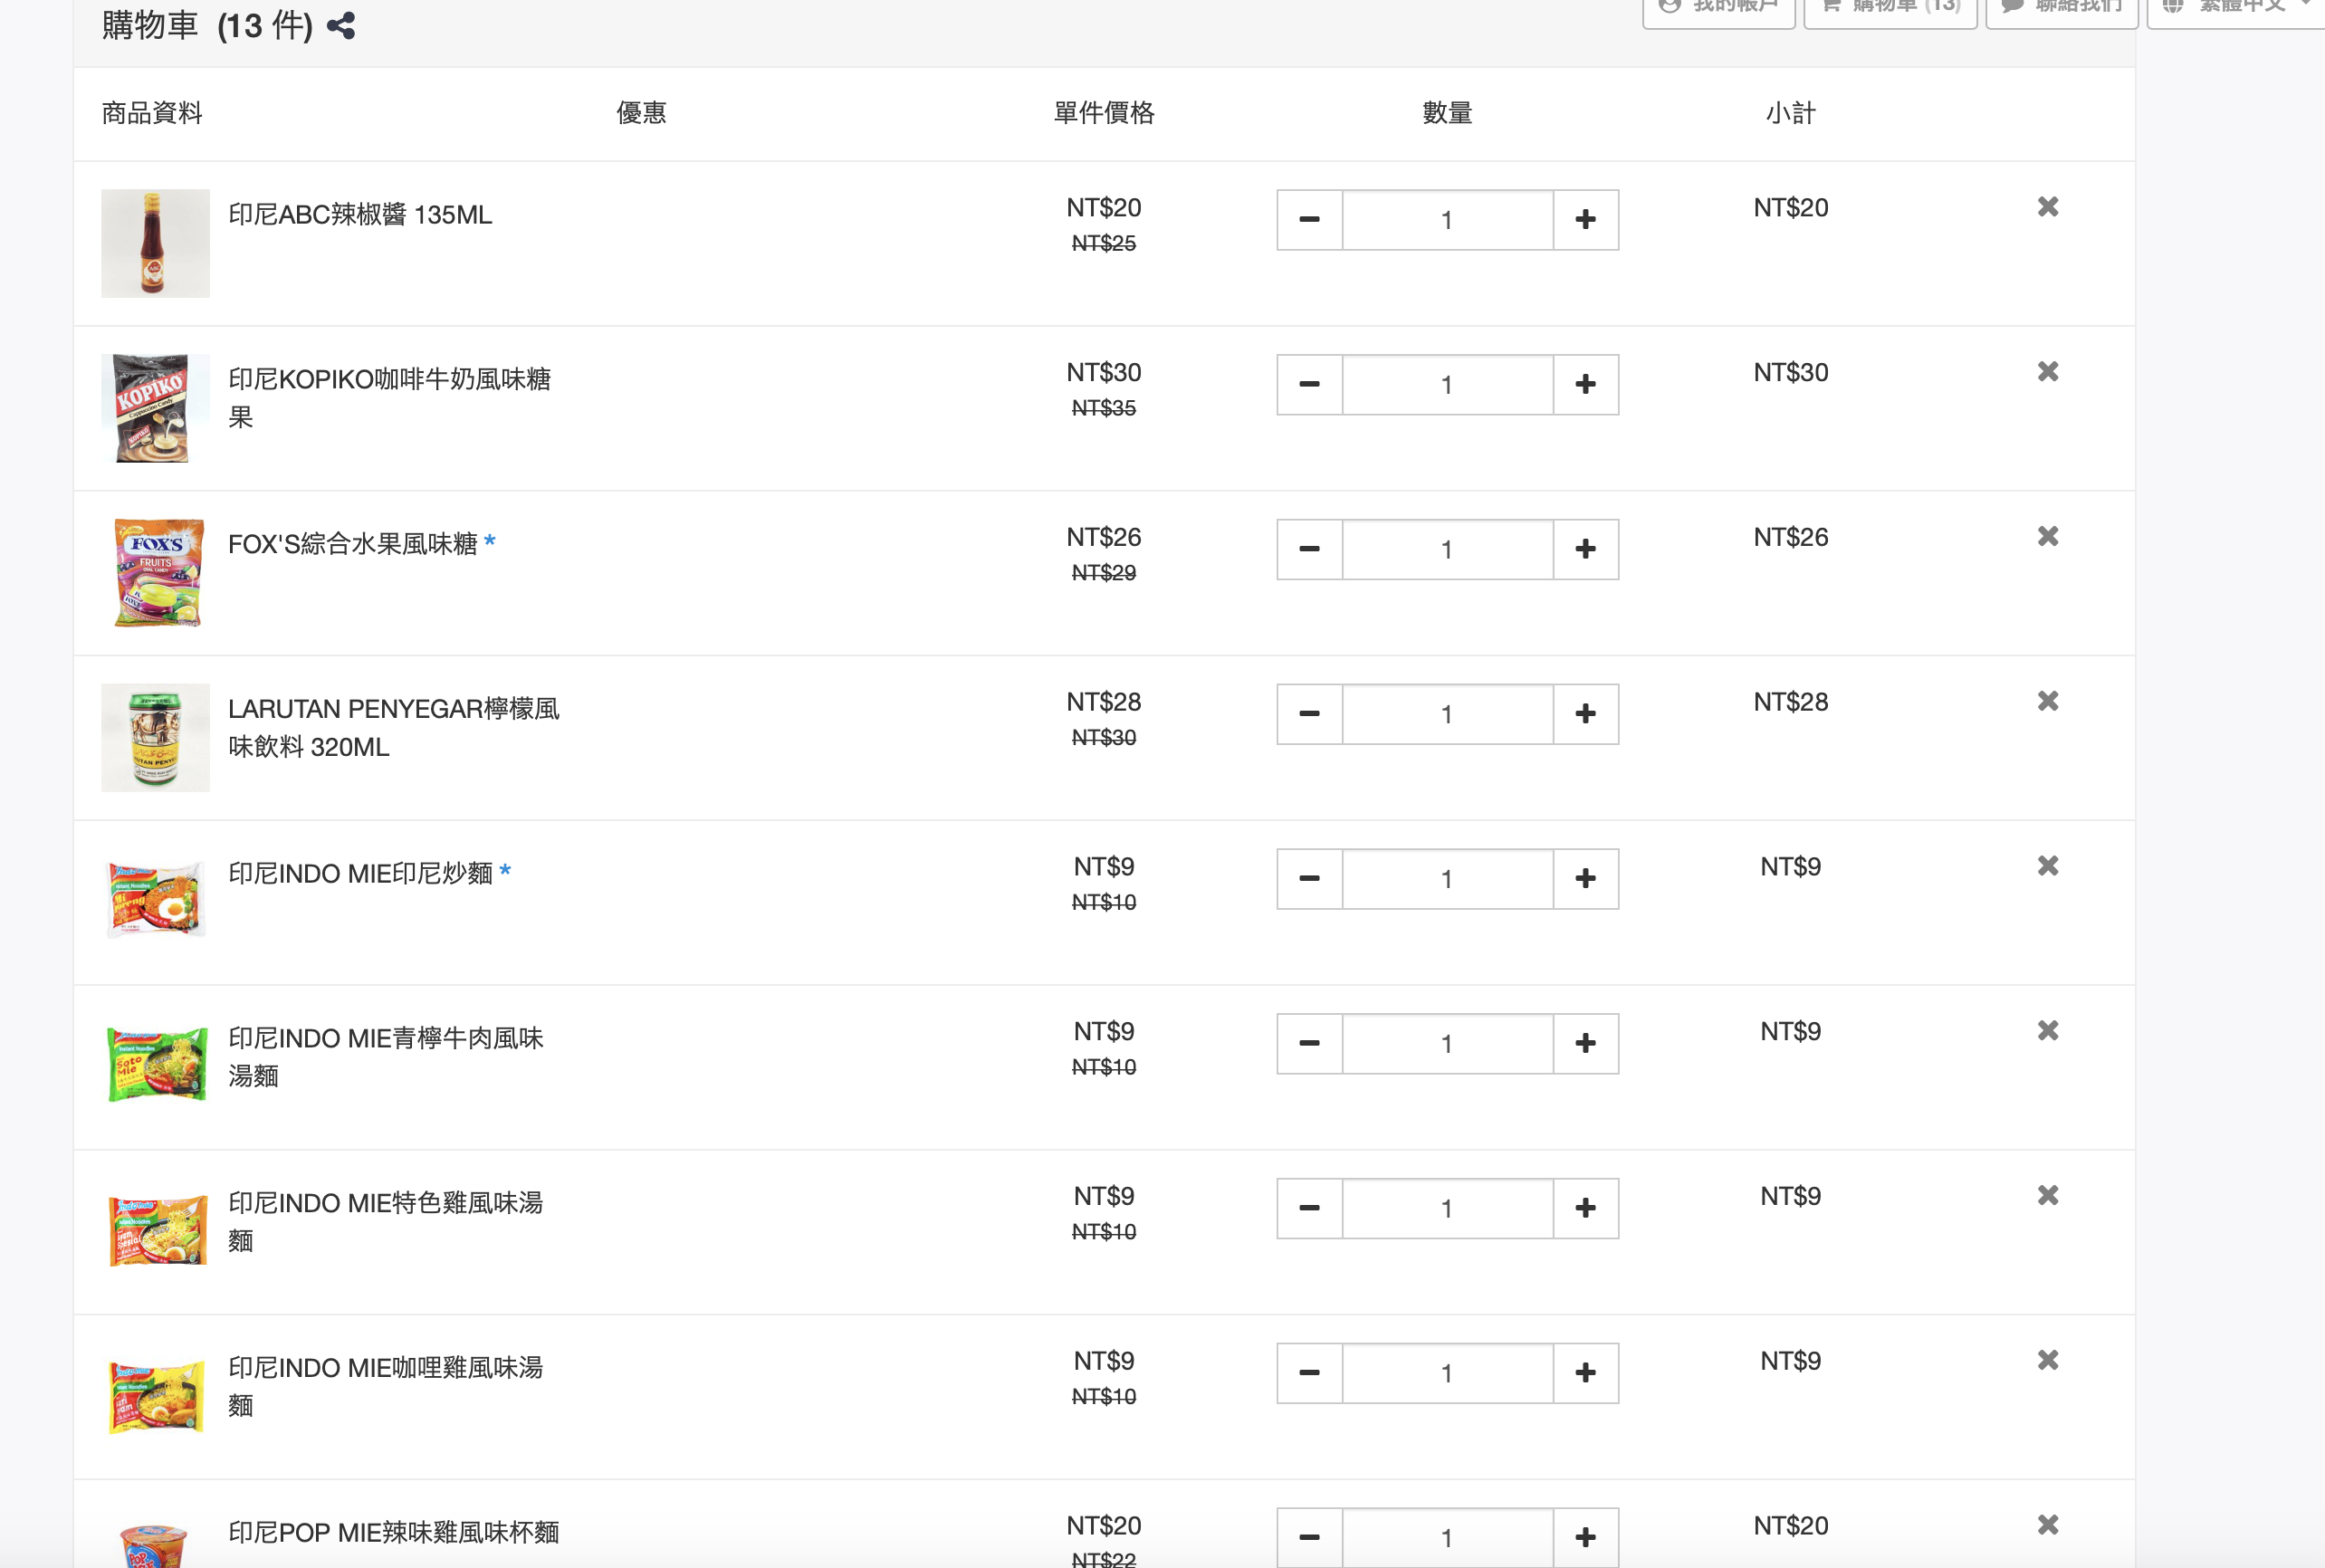The image size is (2325, 1568).
Task: Increase quantity of INDO MIE咖哩雞風味湯麵
Action: pyautogui.click(x=1586, y=1373)
